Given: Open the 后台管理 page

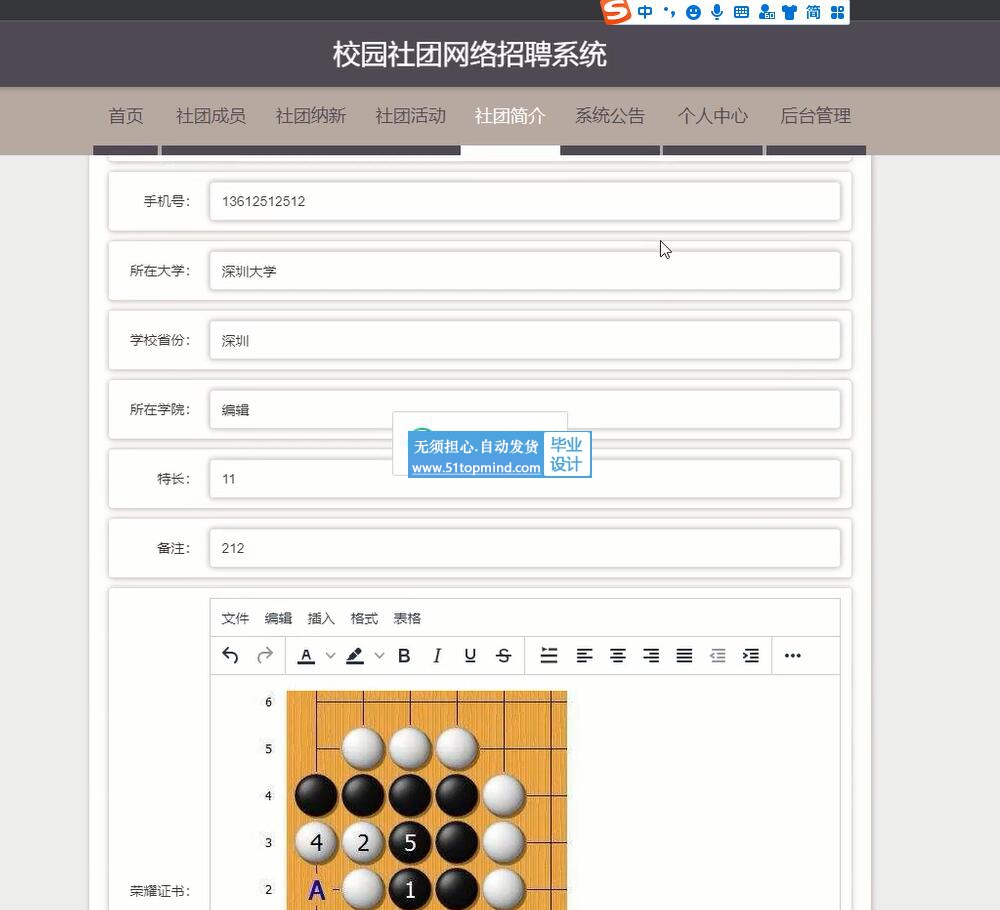Looking at the screenshot, I should pyautogui.click(x=815, y=116).
